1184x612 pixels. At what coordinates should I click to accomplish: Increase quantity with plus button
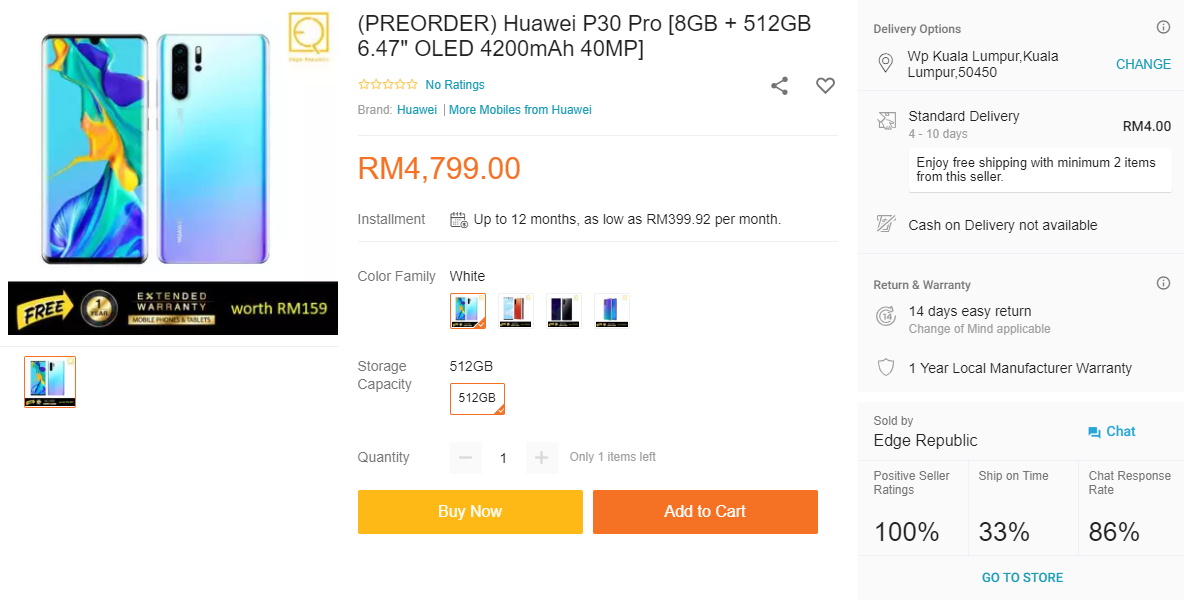click(x=541, y=458)
